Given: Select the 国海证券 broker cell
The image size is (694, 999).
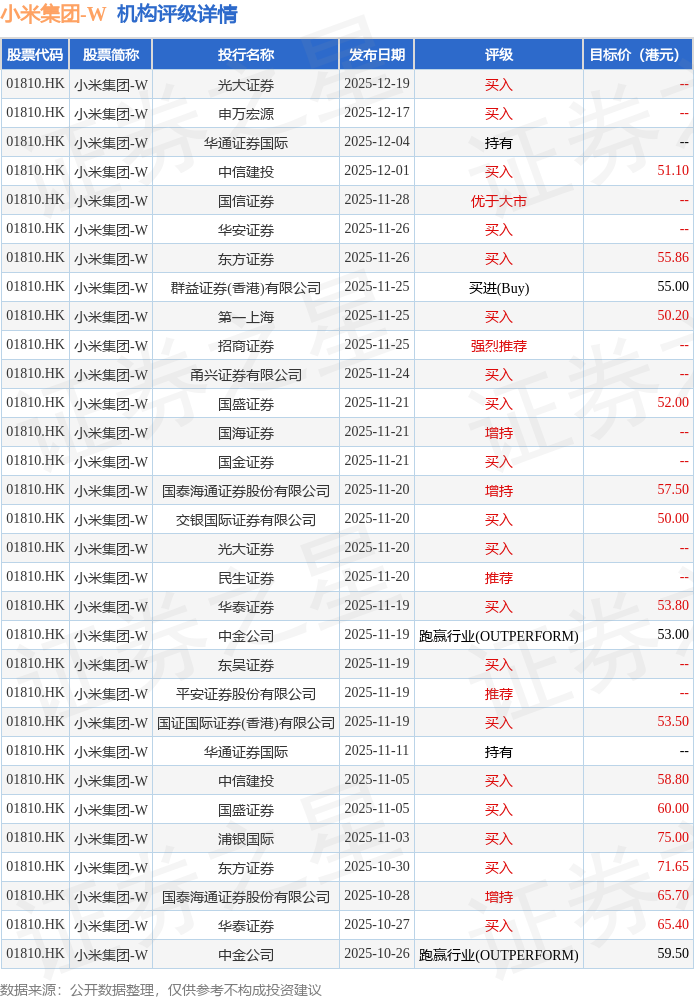Looking at the screenshot, I should point(246,432).
